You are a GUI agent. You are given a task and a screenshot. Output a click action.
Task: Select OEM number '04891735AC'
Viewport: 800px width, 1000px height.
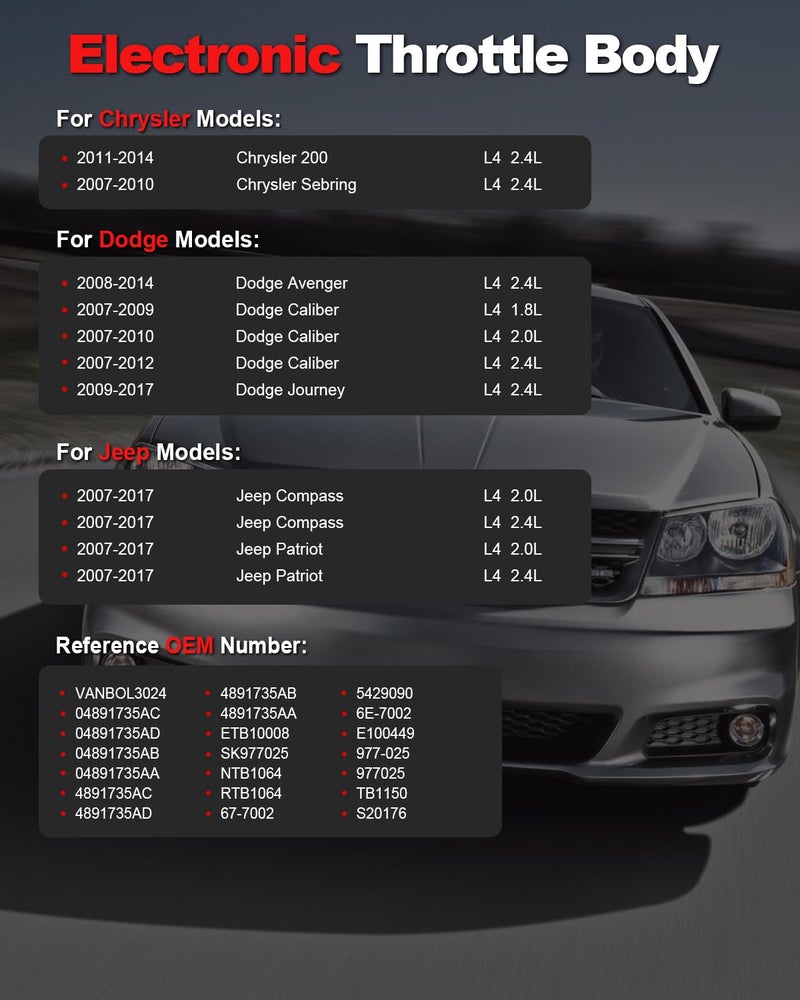(x=117, y=713)
